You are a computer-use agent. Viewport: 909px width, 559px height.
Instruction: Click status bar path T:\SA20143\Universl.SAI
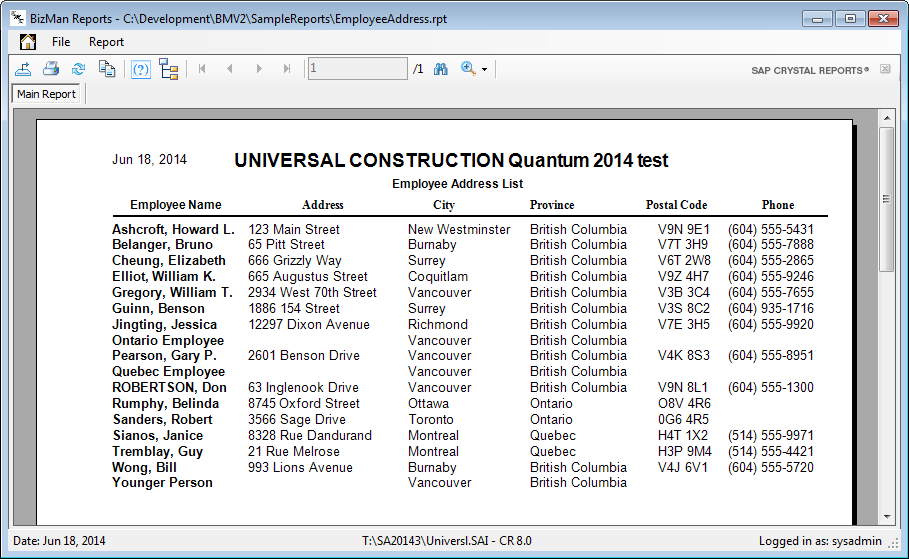click(x=428, y=541)
